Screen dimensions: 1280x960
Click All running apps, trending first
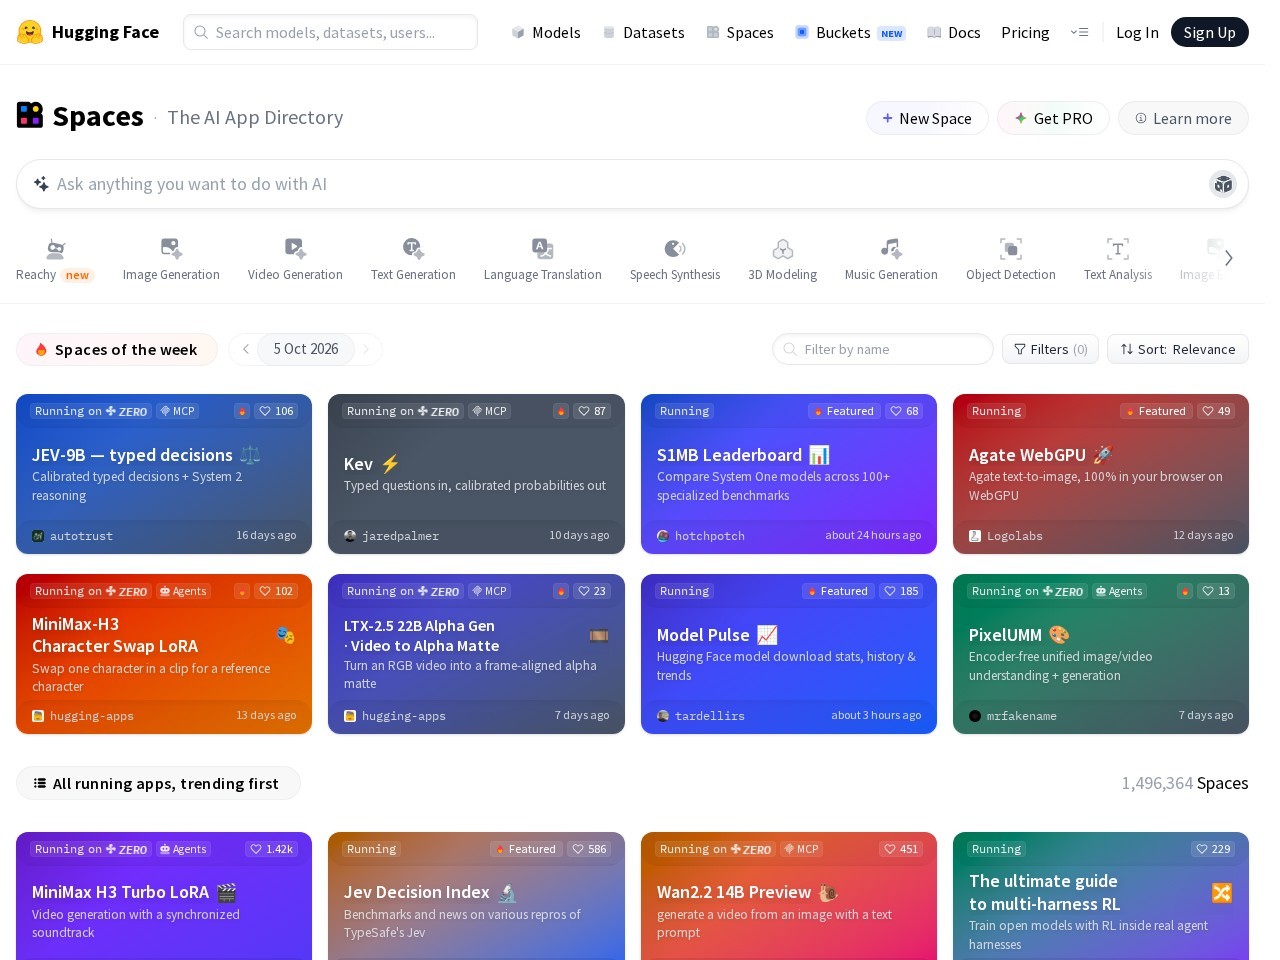click(x=158, y=783)
